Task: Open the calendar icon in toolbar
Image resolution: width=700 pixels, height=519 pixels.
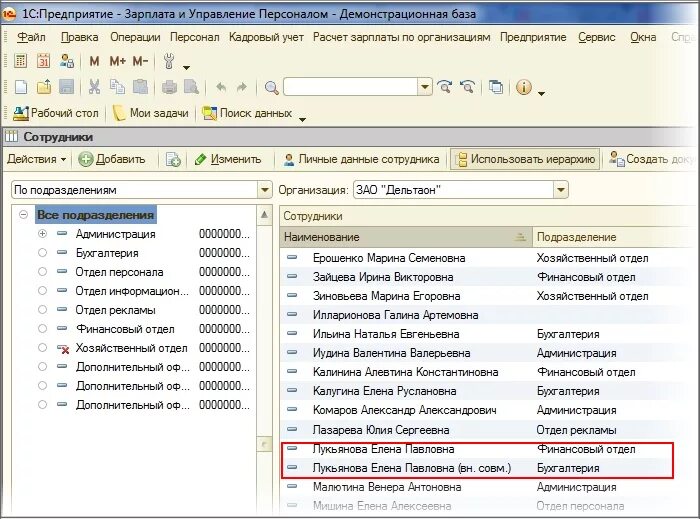Action: click(43, 61)
